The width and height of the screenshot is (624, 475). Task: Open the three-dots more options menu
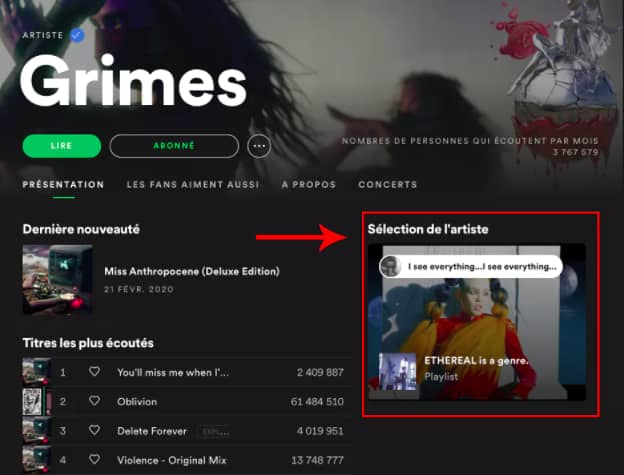(x=259, y=146)
